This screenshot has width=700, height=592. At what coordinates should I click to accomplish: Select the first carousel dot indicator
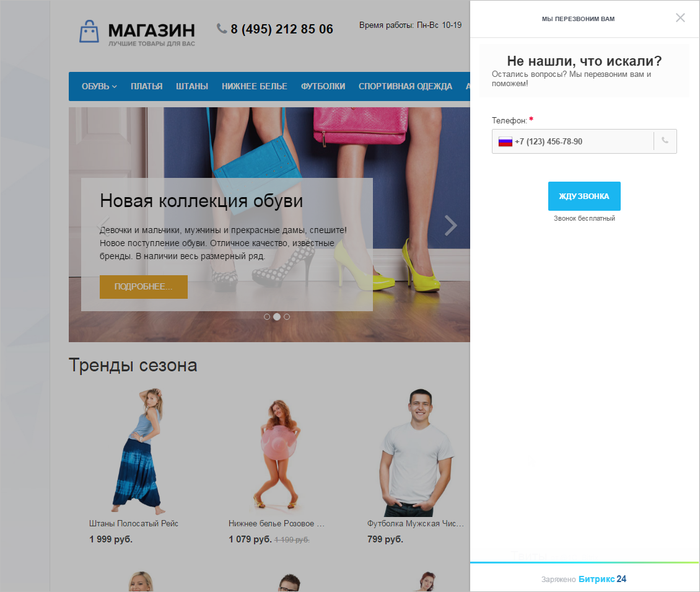267,317
